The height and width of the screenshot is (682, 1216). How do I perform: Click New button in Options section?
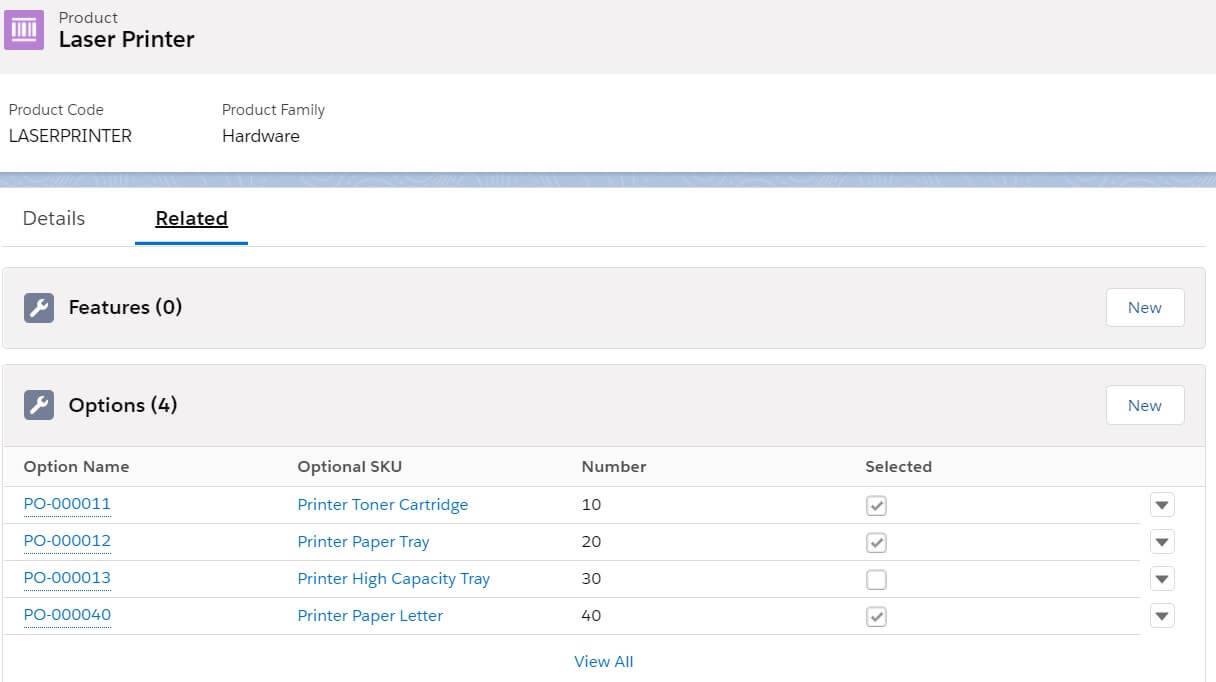pos(1144,405)
